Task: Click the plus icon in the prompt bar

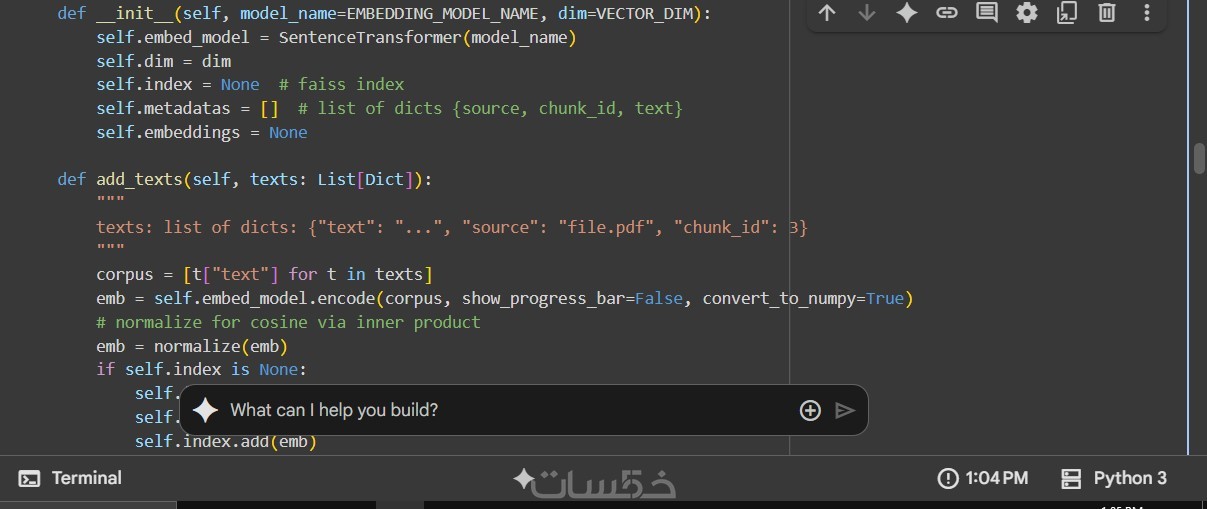Action: (x=810, y=410)
